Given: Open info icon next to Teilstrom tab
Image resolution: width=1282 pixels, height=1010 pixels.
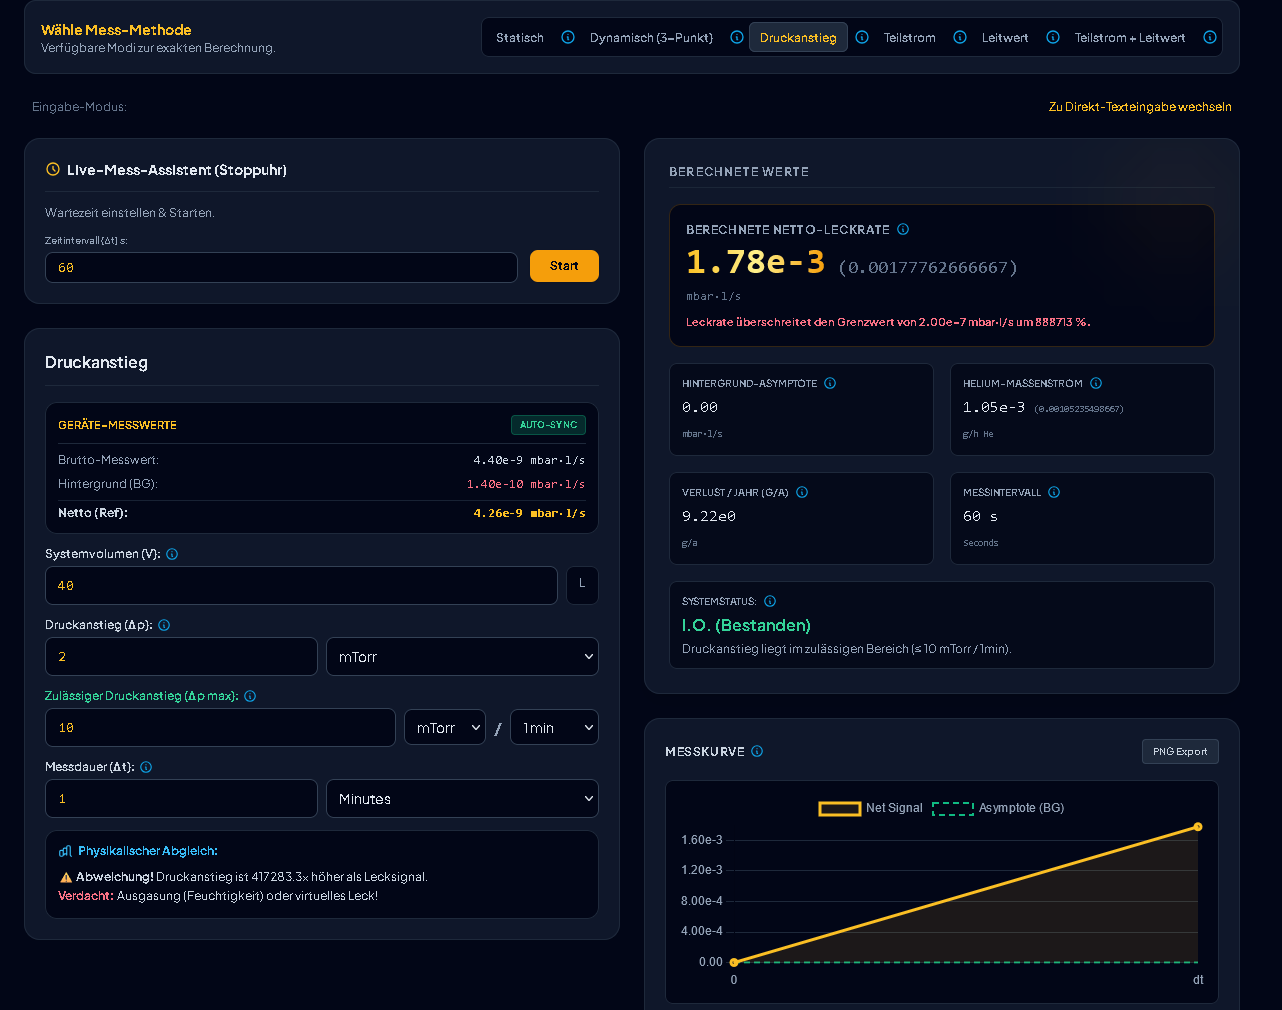Looking at the screenshot, I should point(960,38).
